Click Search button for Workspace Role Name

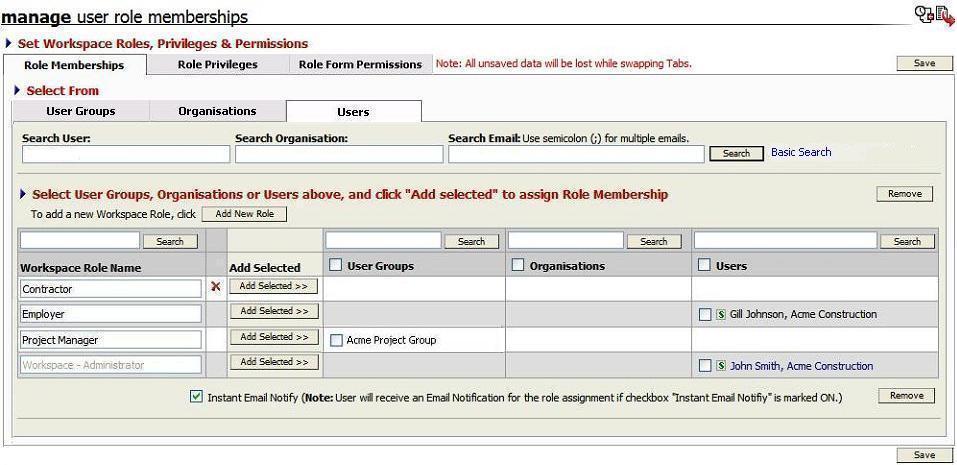170,241
